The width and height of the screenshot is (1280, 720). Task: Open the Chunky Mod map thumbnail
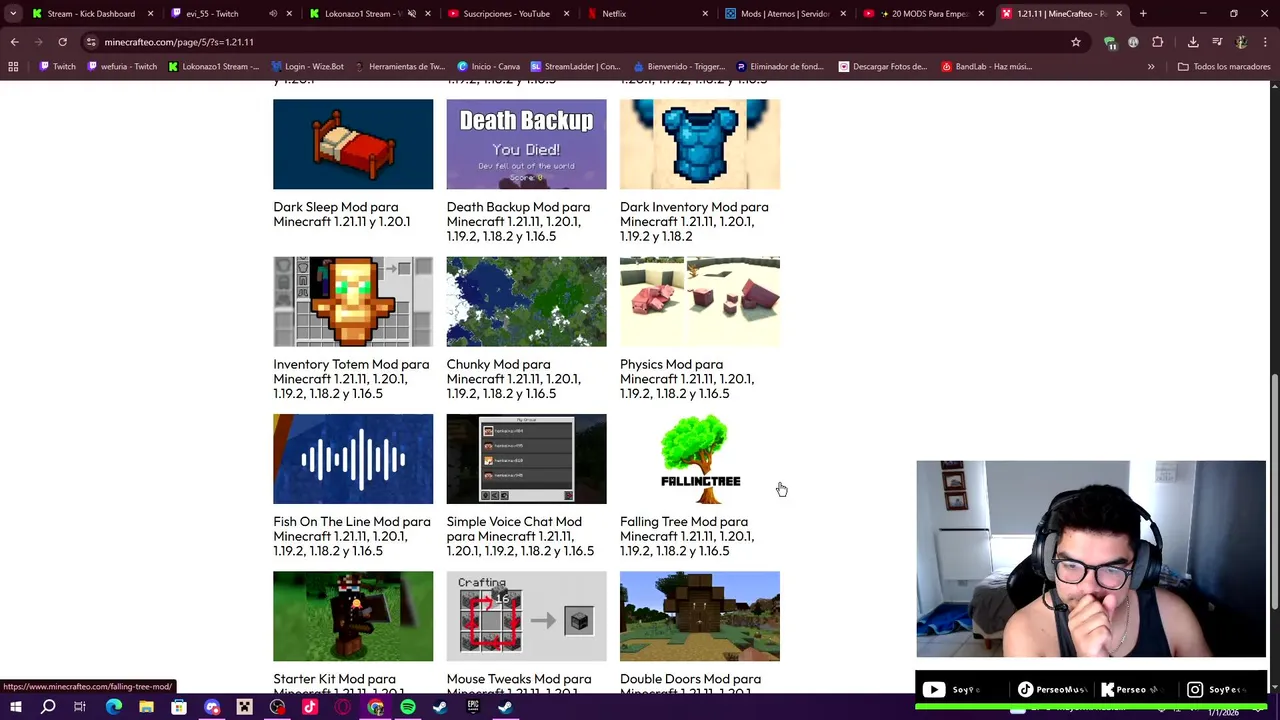pyautogui.click(x=526, y=301)
